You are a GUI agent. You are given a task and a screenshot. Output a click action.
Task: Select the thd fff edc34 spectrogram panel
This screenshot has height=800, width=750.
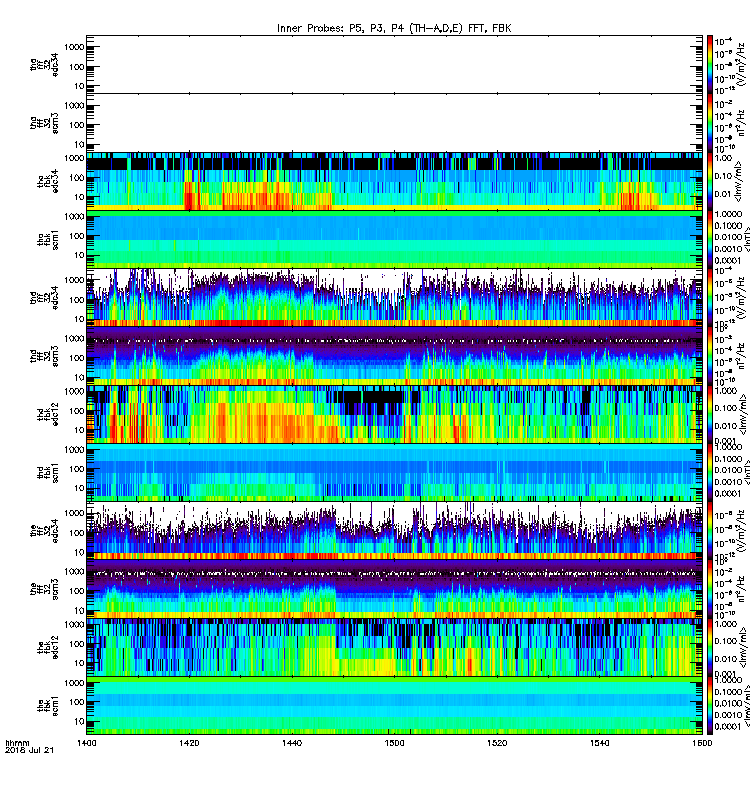point(394,297)
